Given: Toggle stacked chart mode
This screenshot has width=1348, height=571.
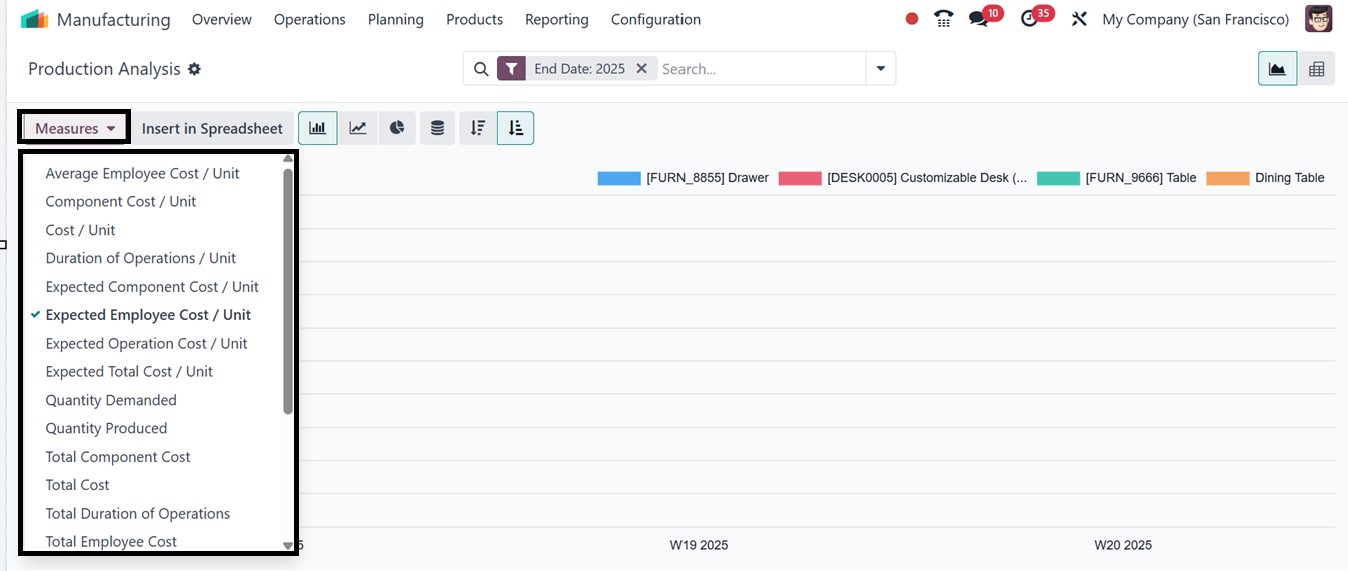Looking at the screenshot, I should point(437,128).
